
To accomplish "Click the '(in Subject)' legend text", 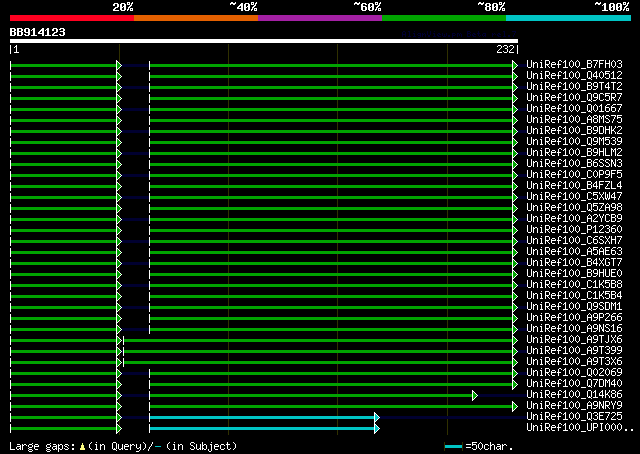I will [x=201, y=447].
